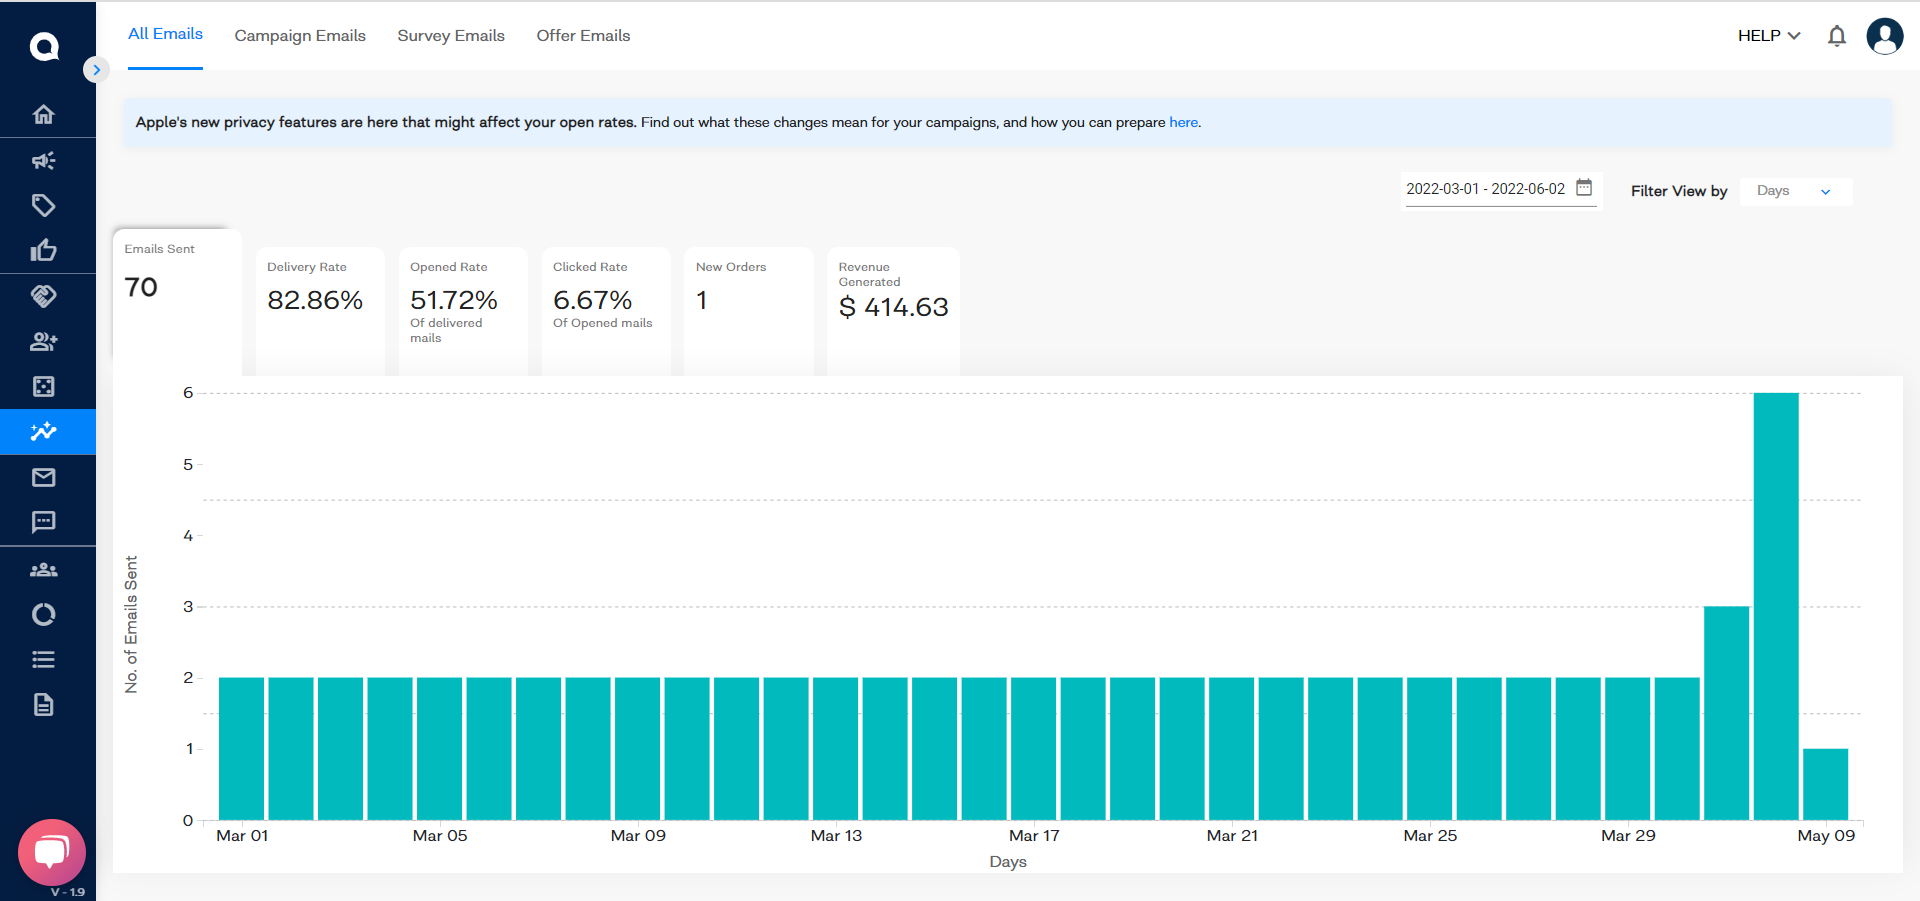This screenshot has width=1920, height=901.
Task: Click the 'No. of Emails Sent' axis title
Action: (131, 625)
